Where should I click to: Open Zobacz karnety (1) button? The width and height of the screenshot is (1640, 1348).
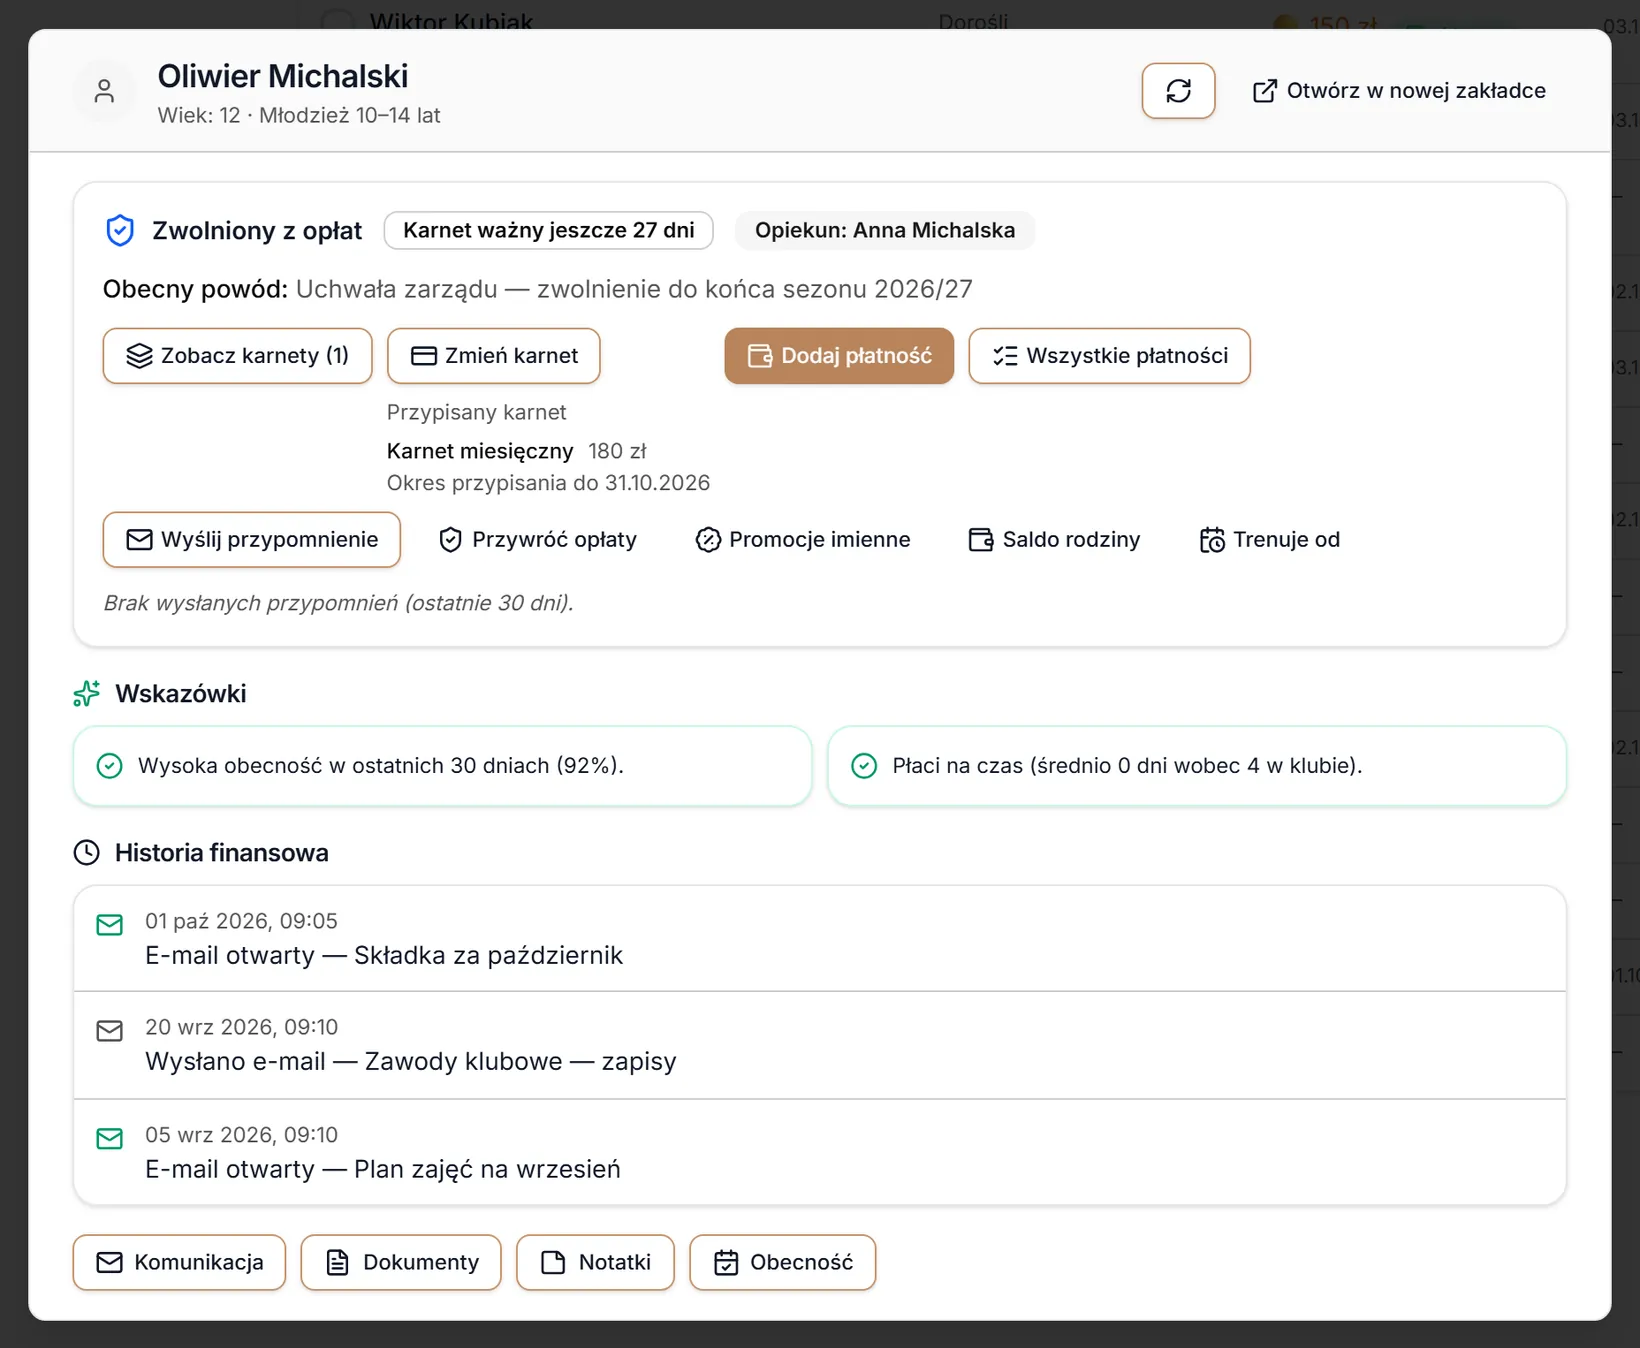tap(237, 356)
